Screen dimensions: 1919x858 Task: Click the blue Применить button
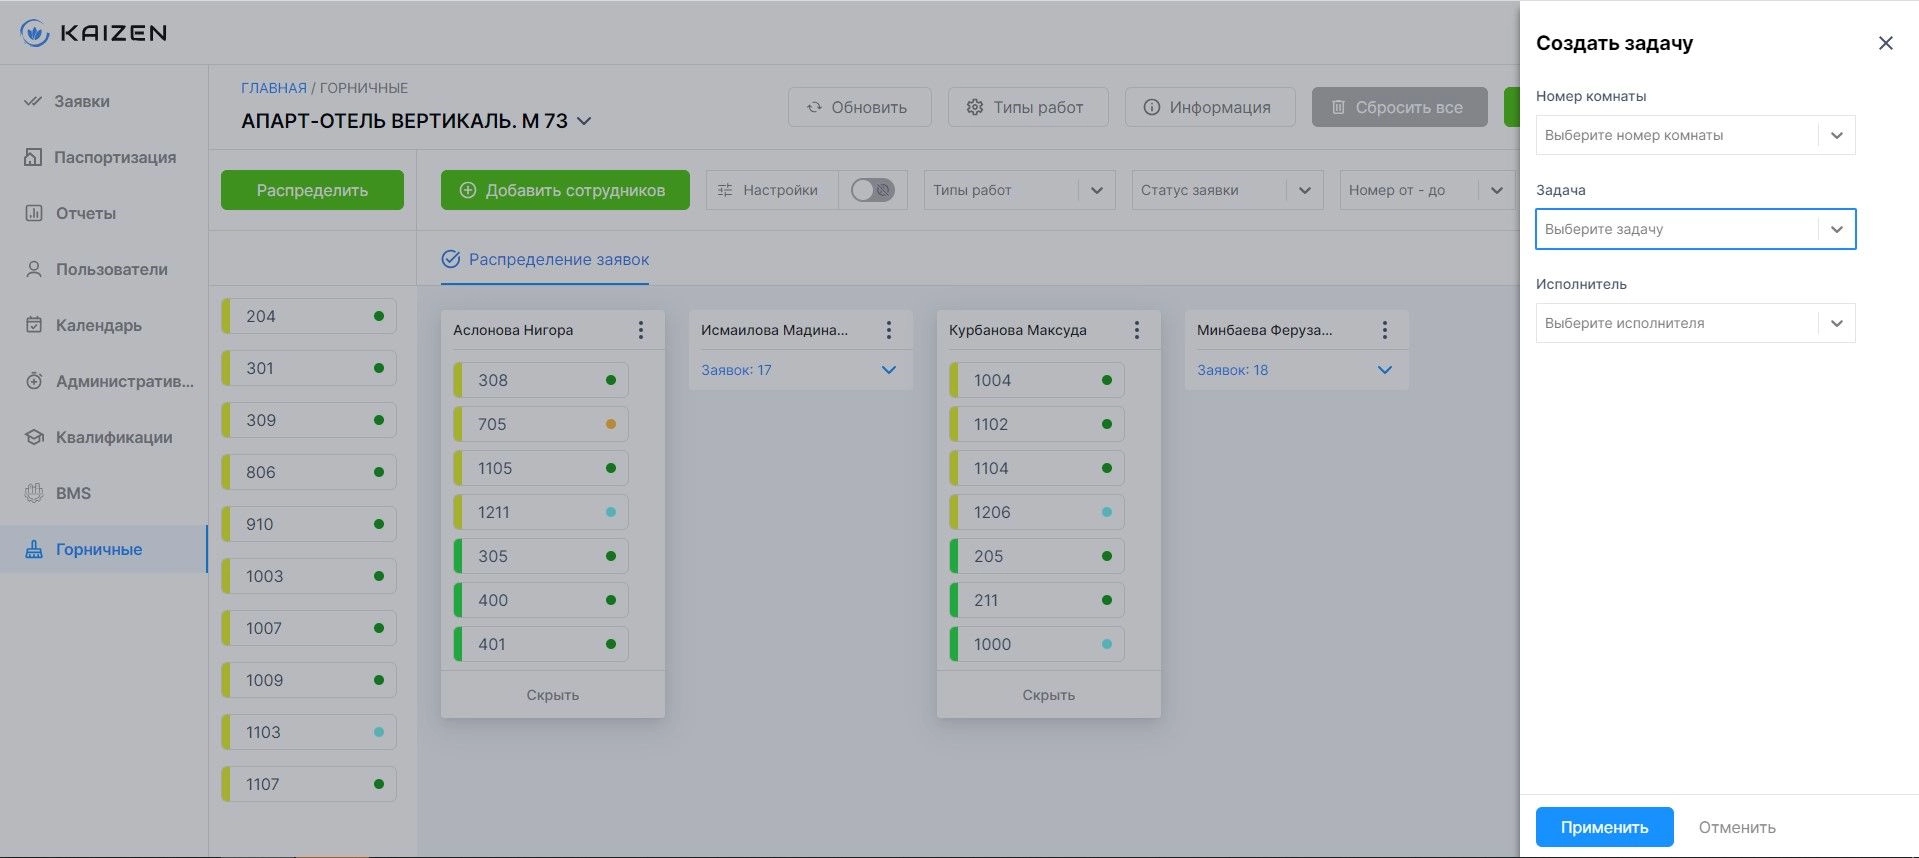coord(1604,827)
